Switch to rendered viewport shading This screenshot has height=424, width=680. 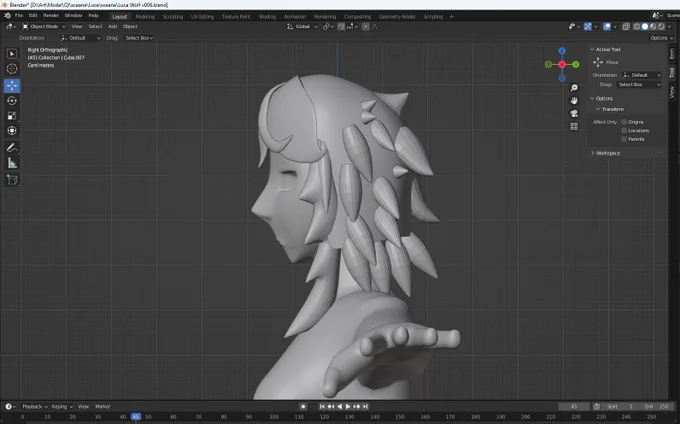(x=661, y=26)
